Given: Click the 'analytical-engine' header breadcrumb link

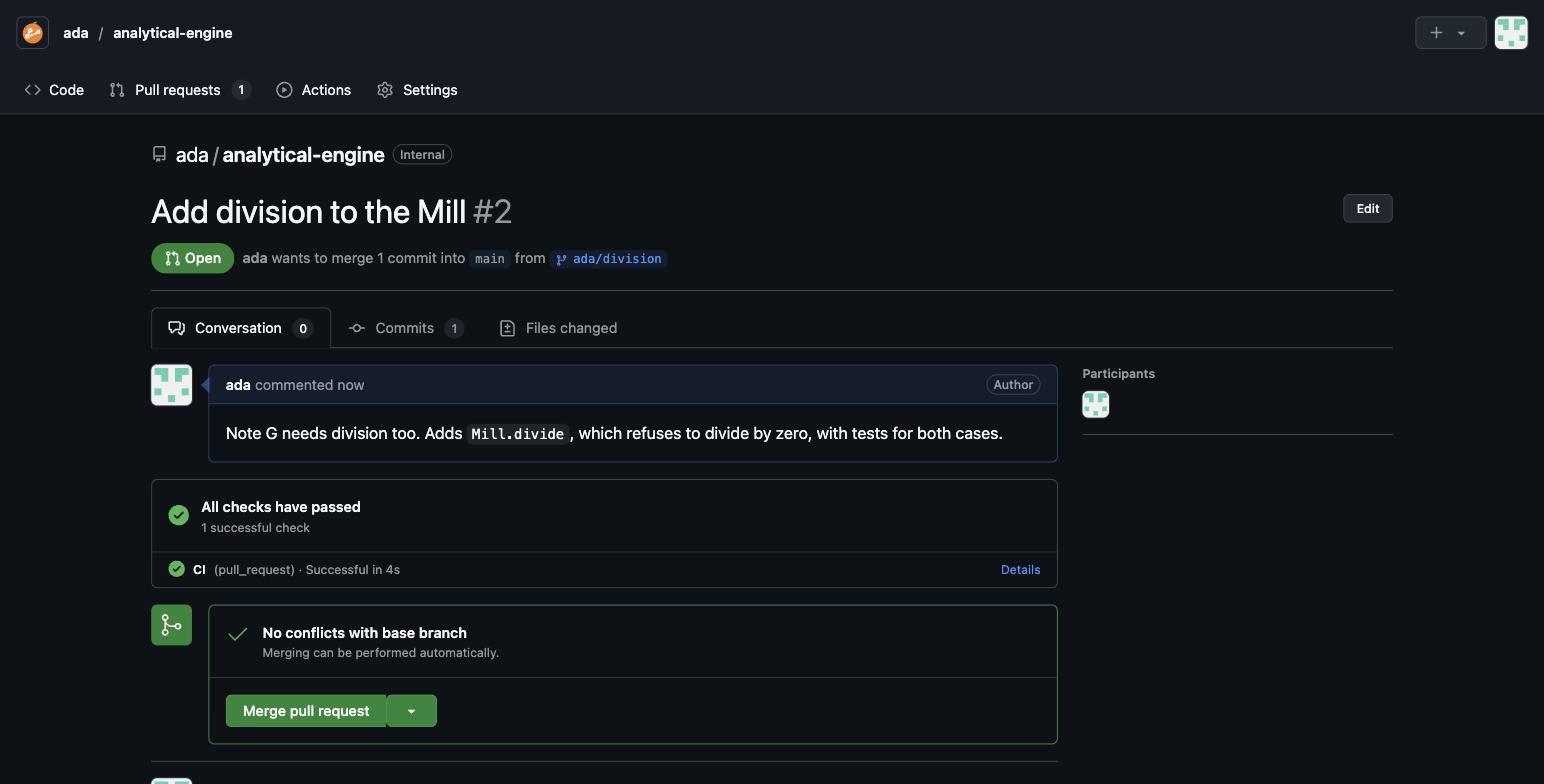Looking at the screenshot, I should pyautogui.click(x=173, y=33).
